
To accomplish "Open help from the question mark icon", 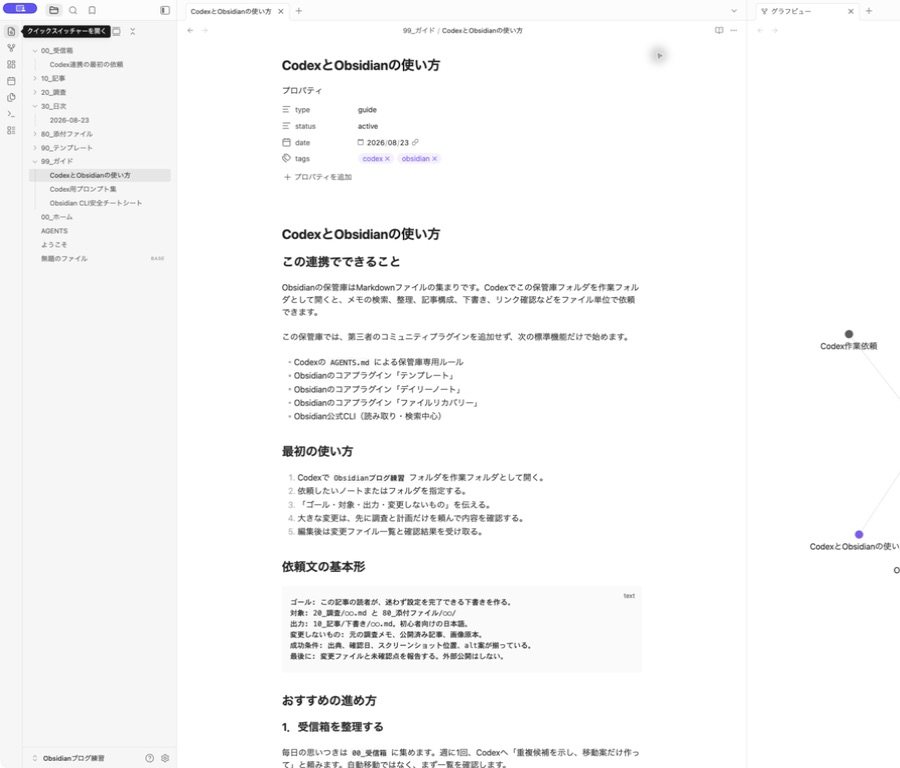I will point(149,758).
